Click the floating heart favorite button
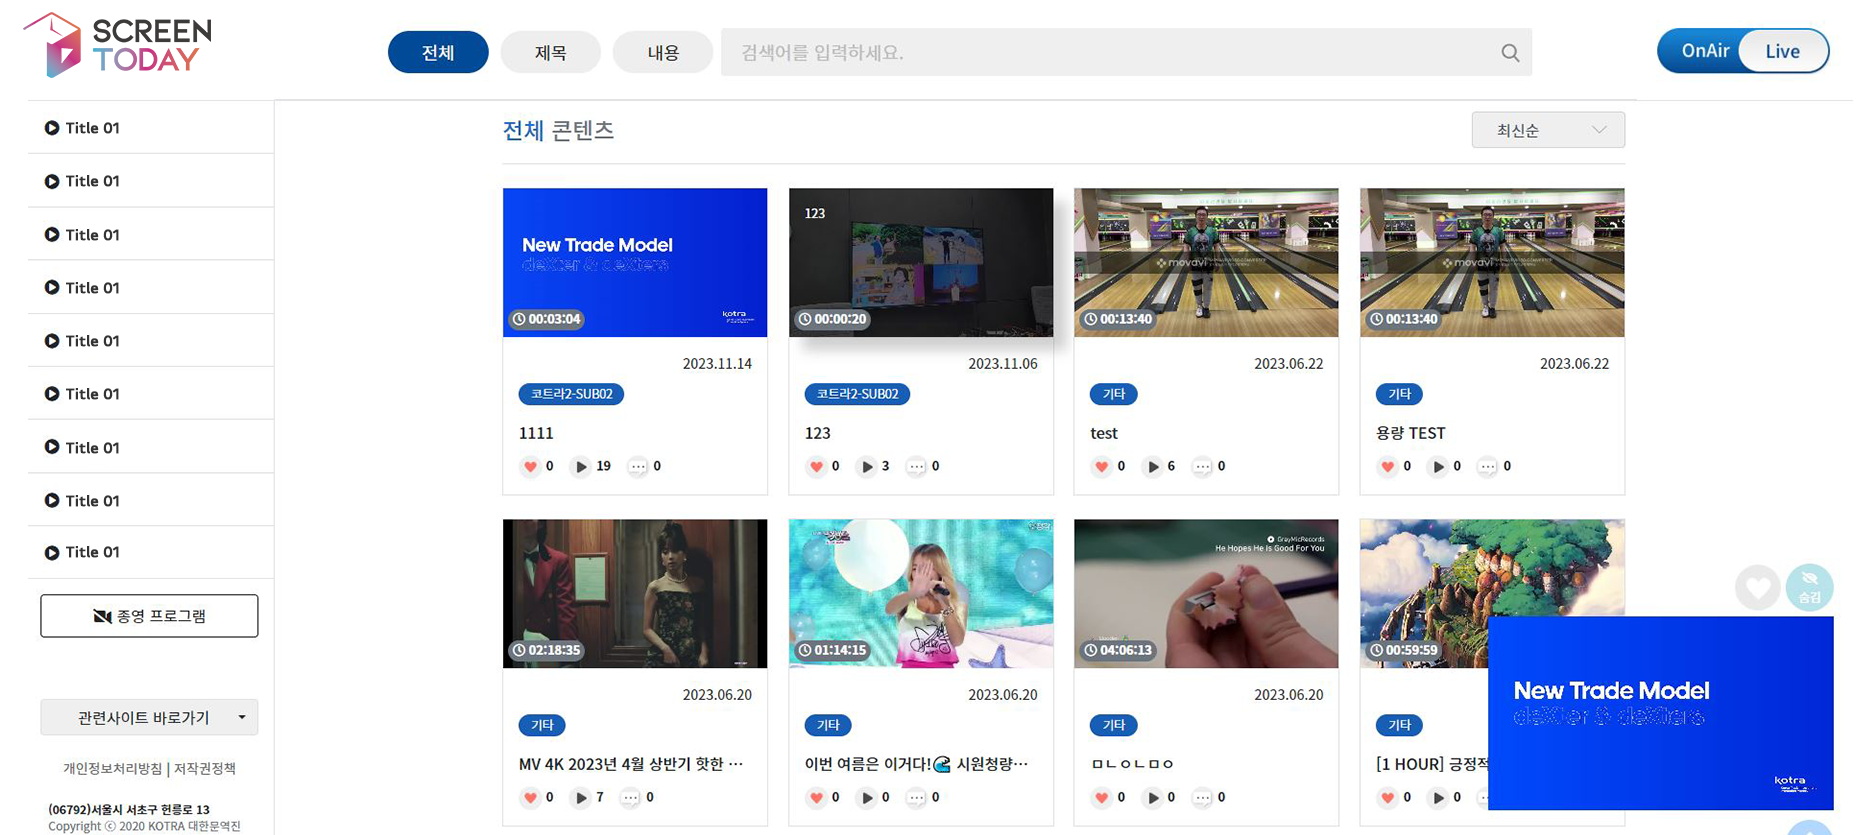Screen dimensions: 1869x835 (x=1757, y=587)
